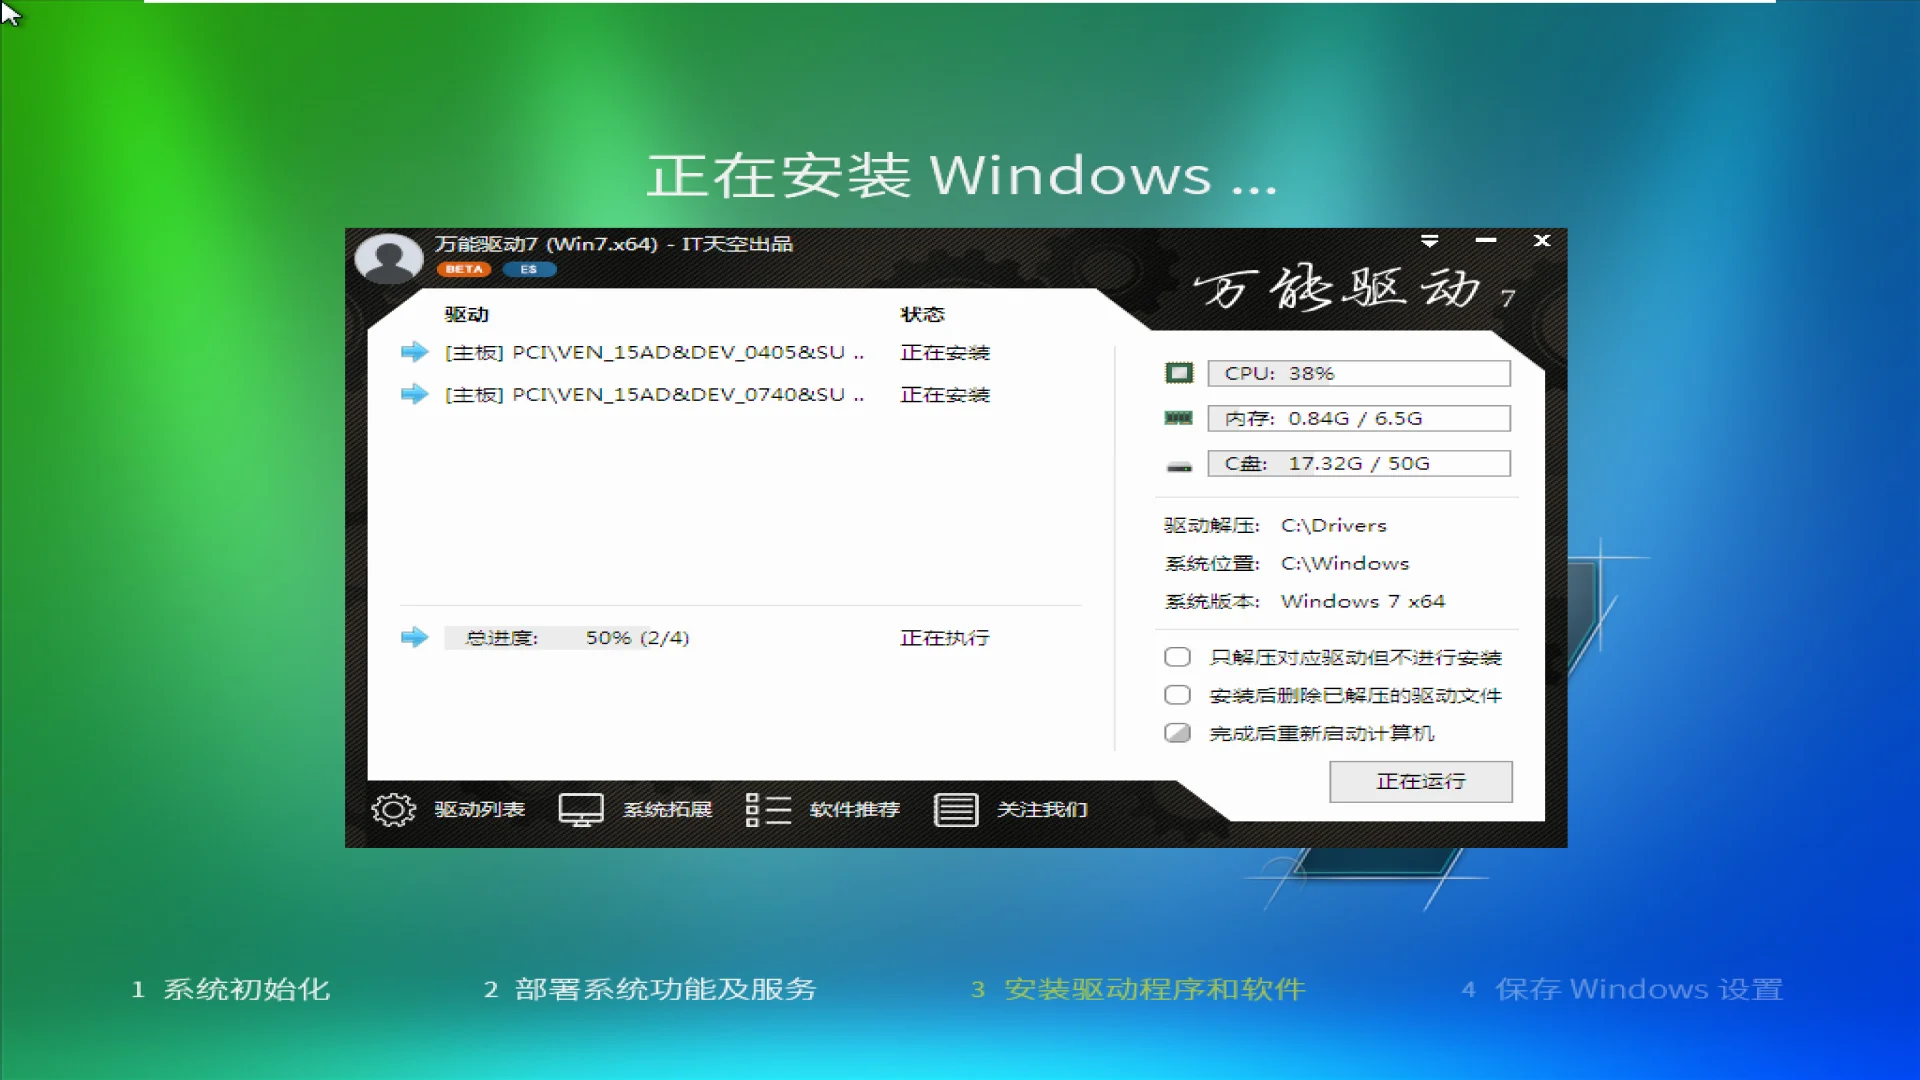
Task: Expand the second PCI driver entry
Action: click(x=413, y=394)
